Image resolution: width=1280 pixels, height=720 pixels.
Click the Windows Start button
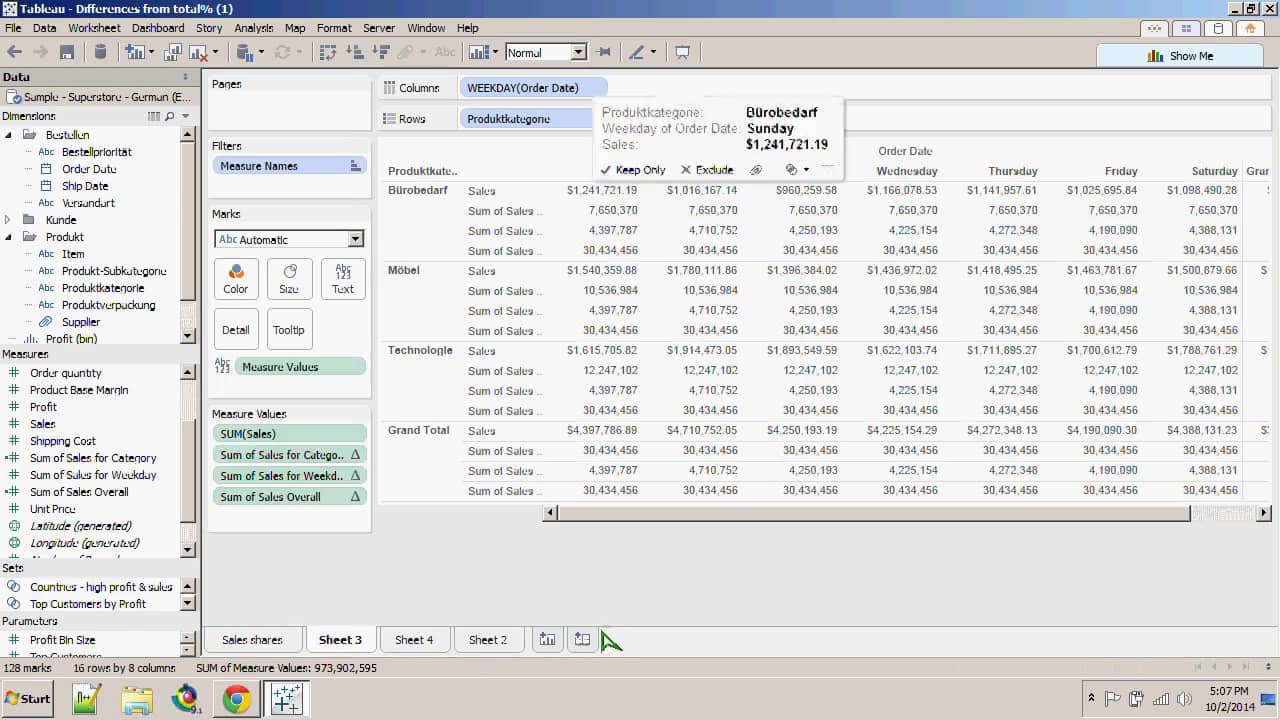[28, 698]
